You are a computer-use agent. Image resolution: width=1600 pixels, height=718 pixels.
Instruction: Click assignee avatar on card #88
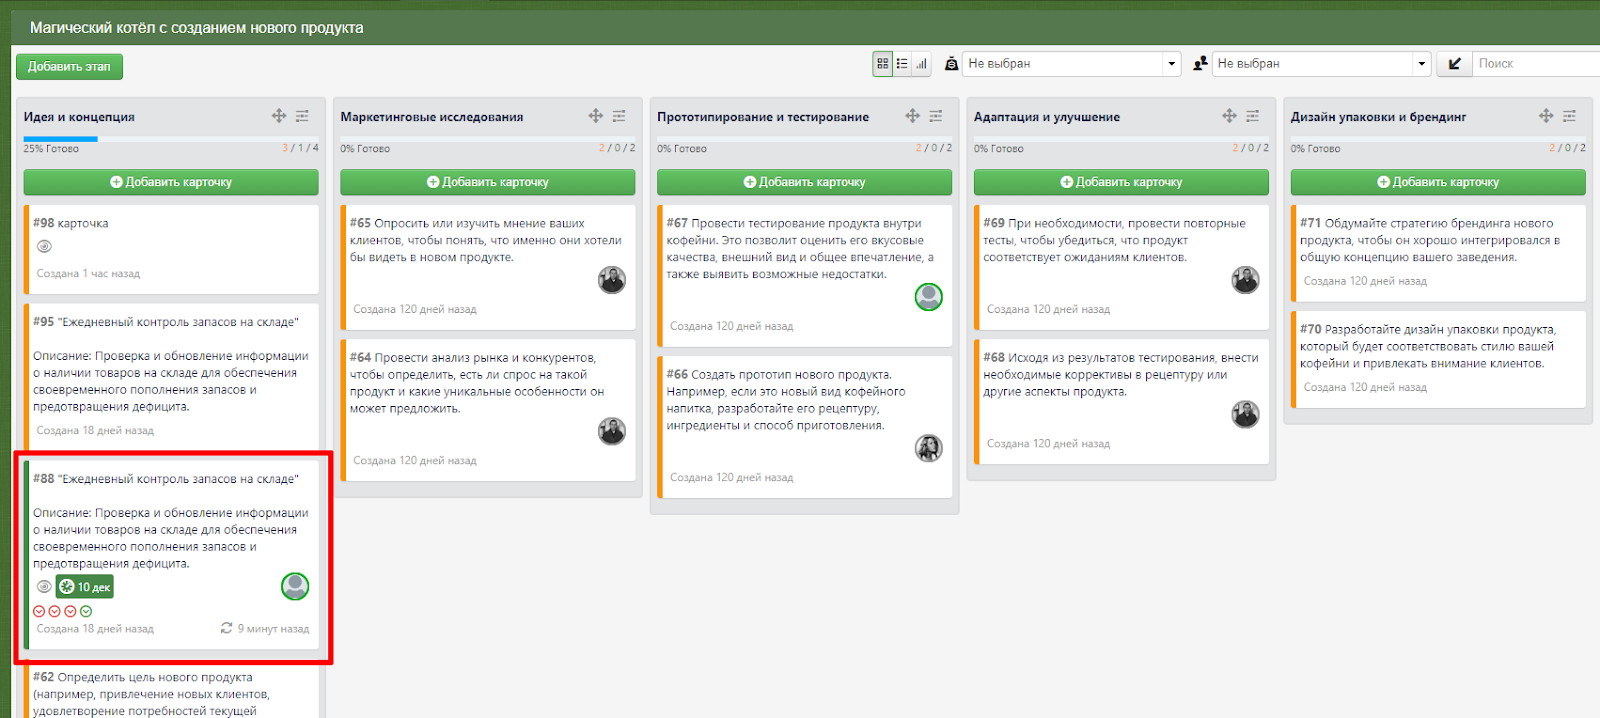295,586
